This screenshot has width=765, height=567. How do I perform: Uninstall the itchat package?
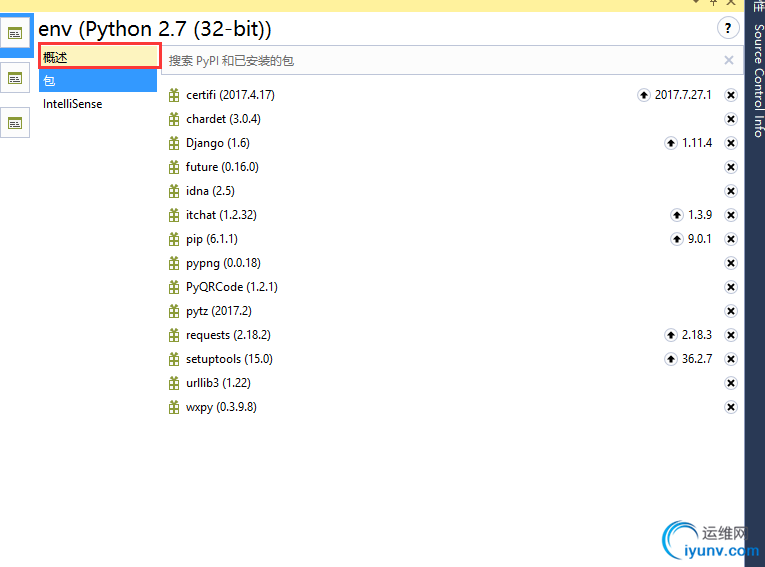730,215
